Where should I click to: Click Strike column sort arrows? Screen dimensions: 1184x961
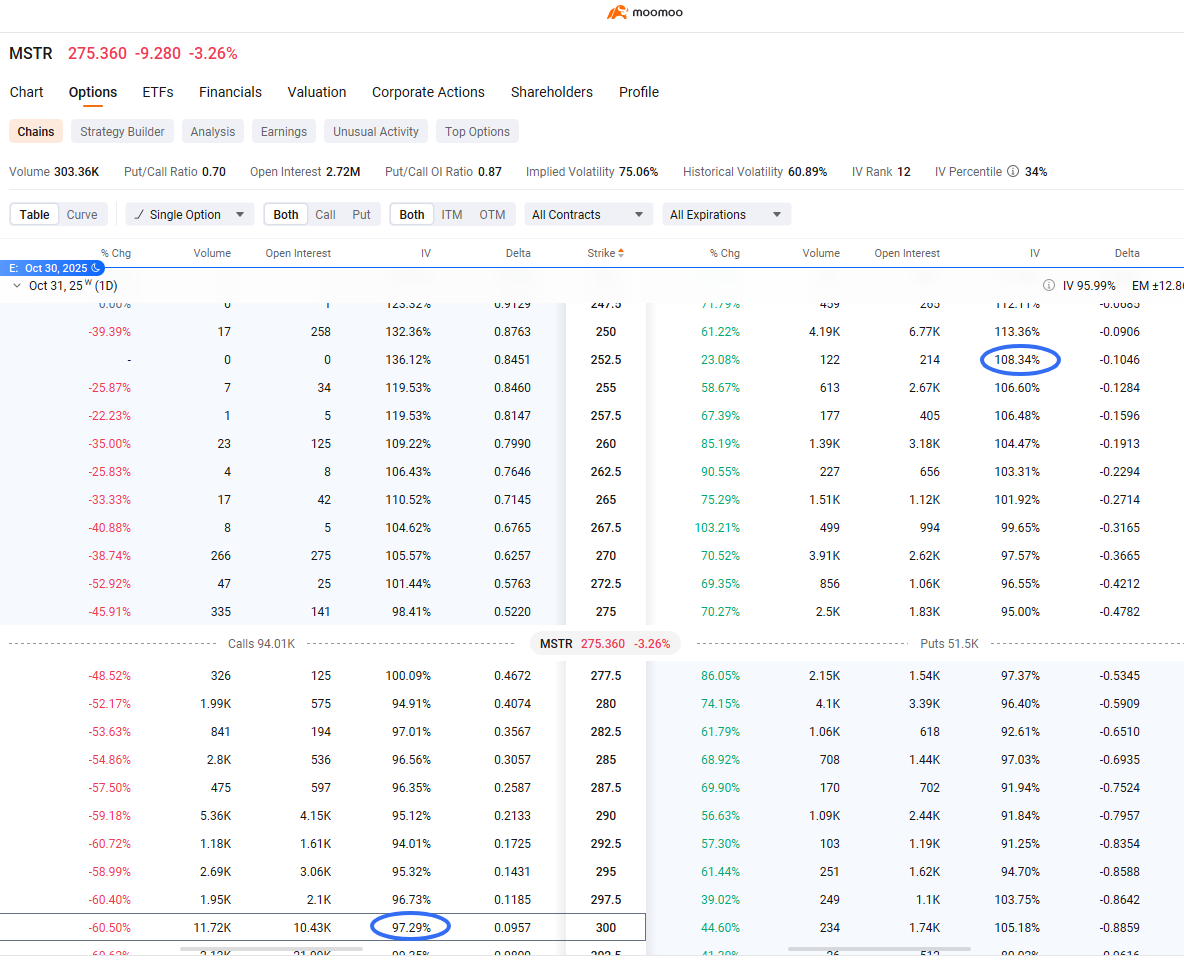pos(621,253)
